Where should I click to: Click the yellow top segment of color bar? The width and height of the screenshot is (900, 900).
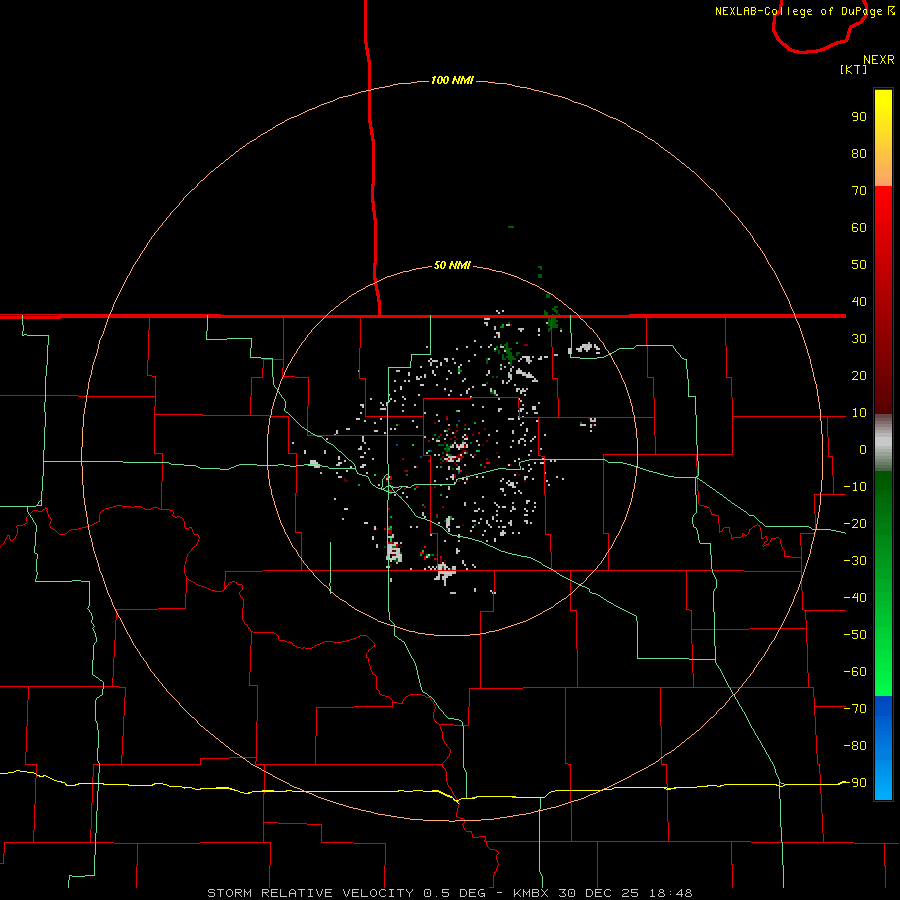pos(883,109)
